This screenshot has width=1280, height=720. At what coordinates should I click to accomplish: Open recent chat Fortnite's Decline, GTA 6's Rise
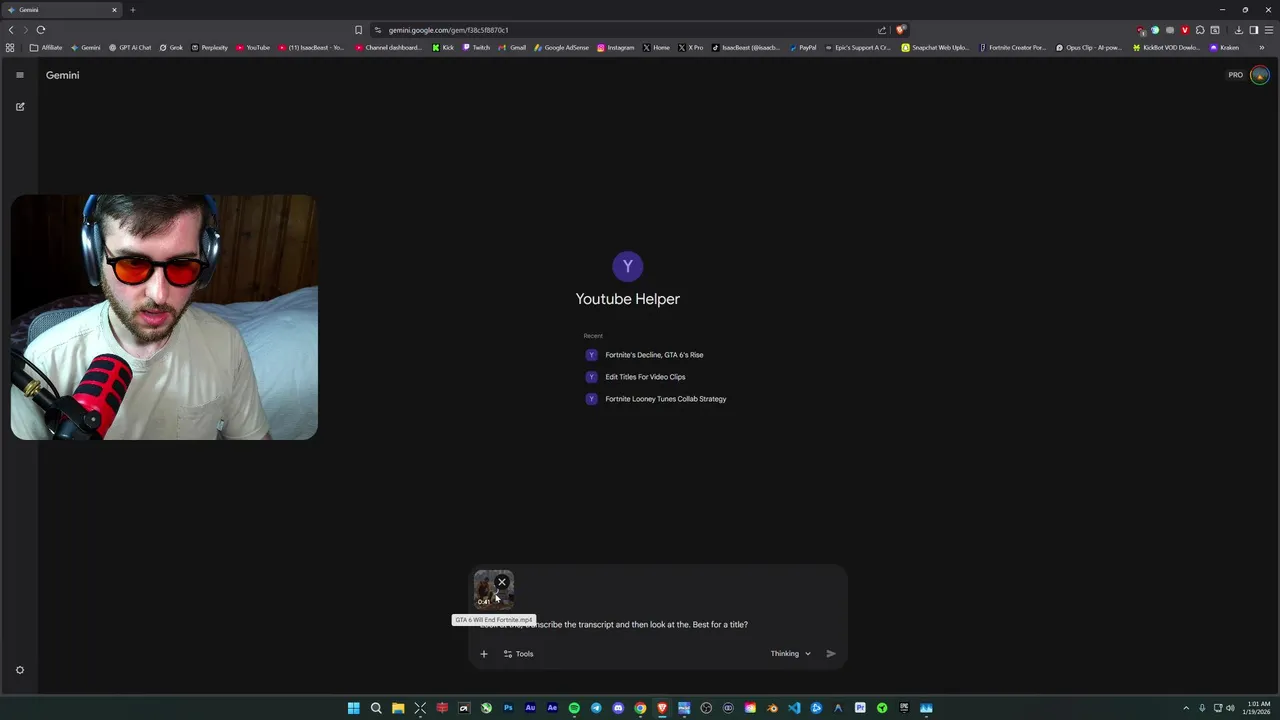[654, 355]
